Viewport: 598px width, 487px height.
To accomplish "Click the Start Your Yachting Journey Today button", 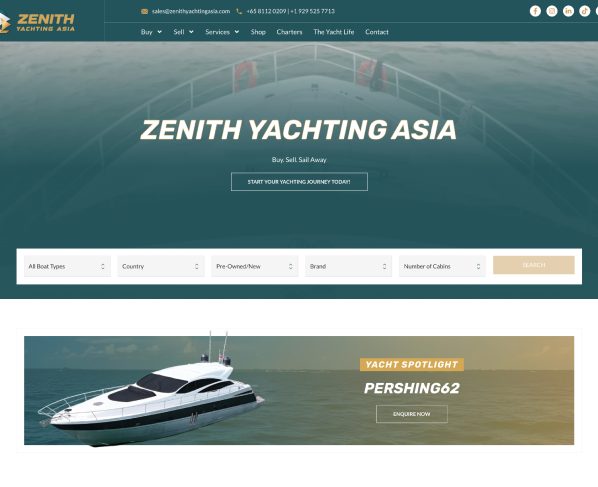I will [x=299, y=182].
